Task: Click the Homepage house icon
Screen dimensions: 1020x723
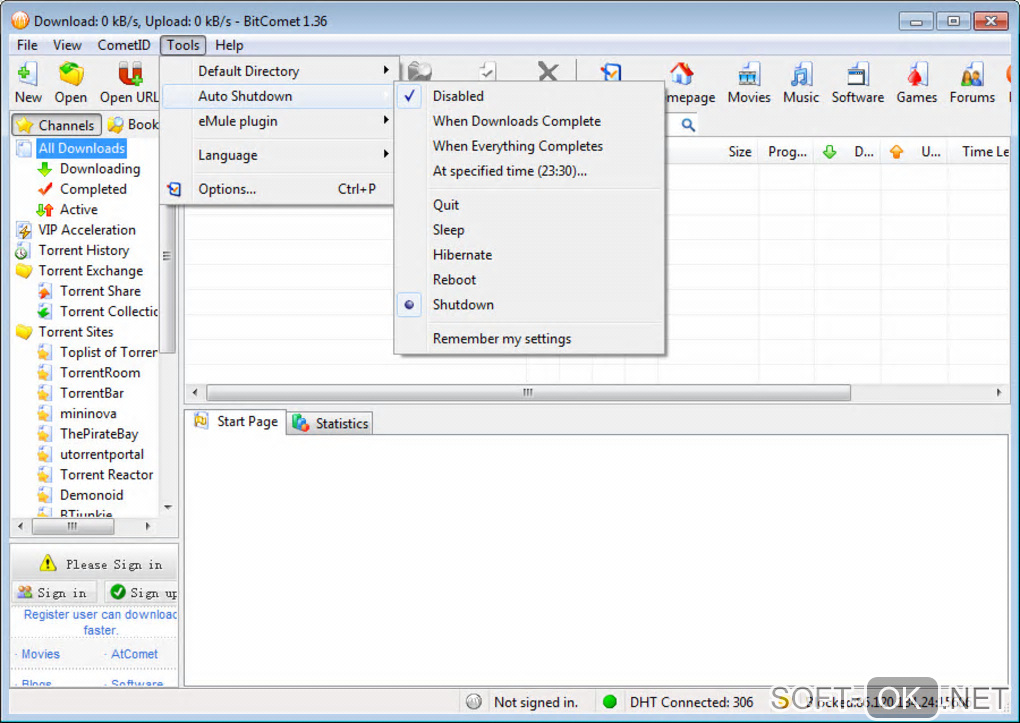Action: coord(681,74)
